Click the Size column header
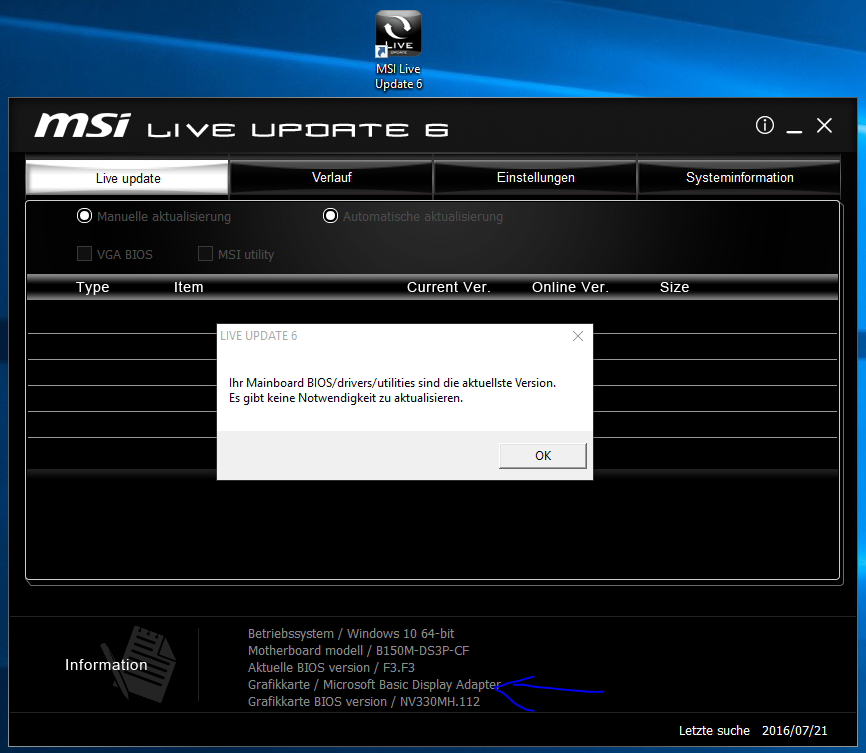The image size is (866, 753). 674,287
